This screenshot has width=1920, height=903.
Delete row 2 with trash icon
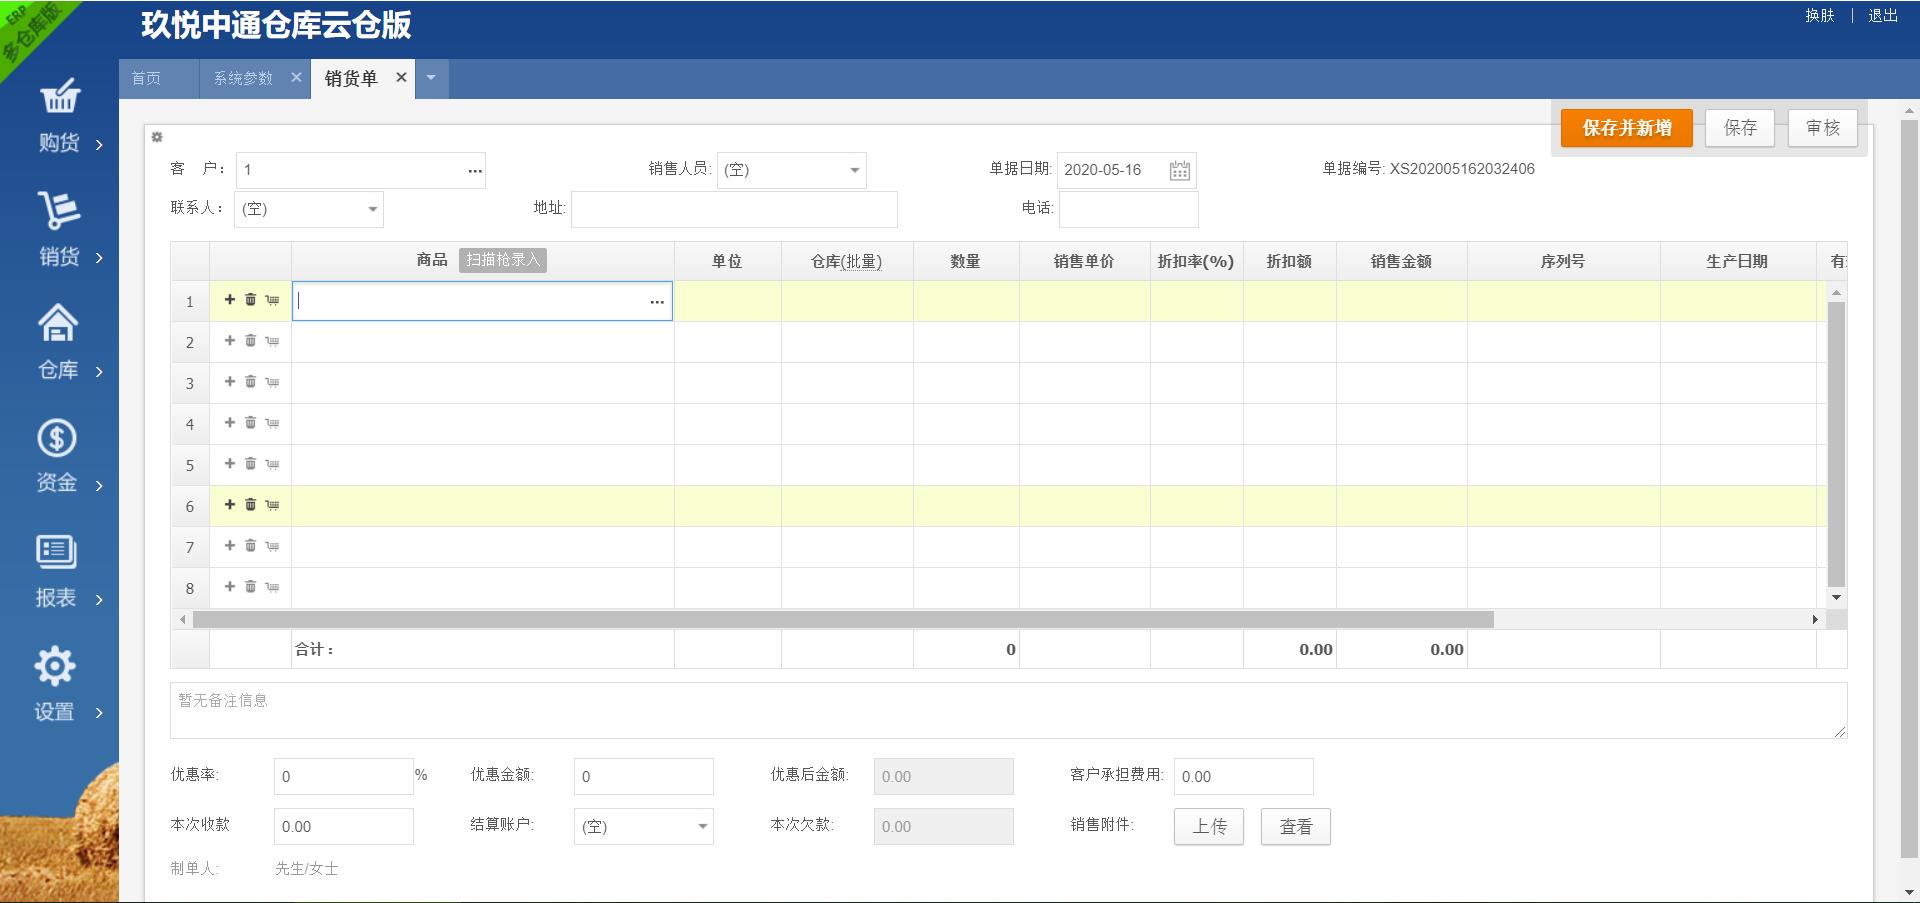(251, 341)
